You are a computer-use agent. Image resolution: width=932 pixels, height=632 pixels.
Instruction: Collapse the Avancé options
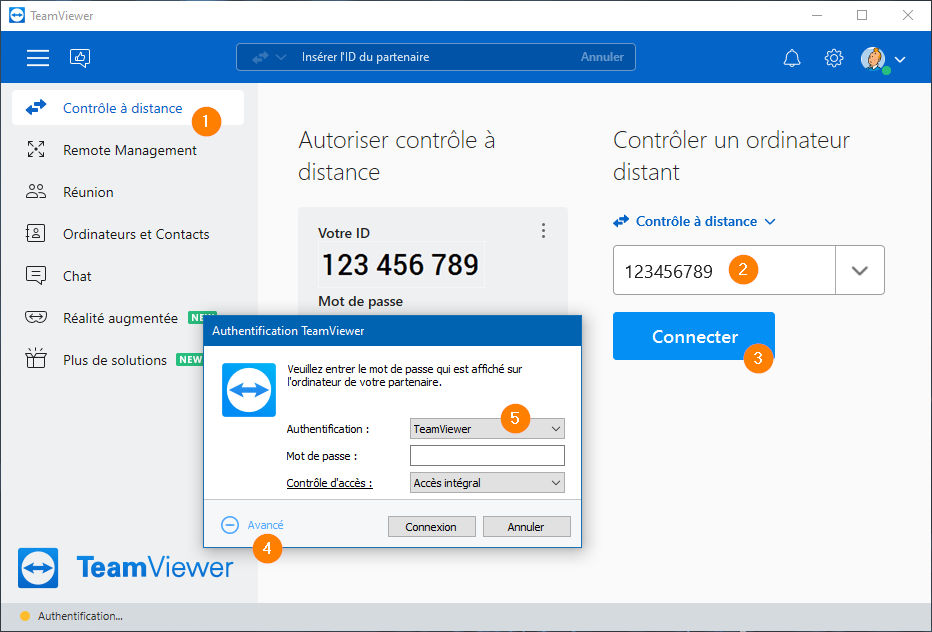coord(252,525)
